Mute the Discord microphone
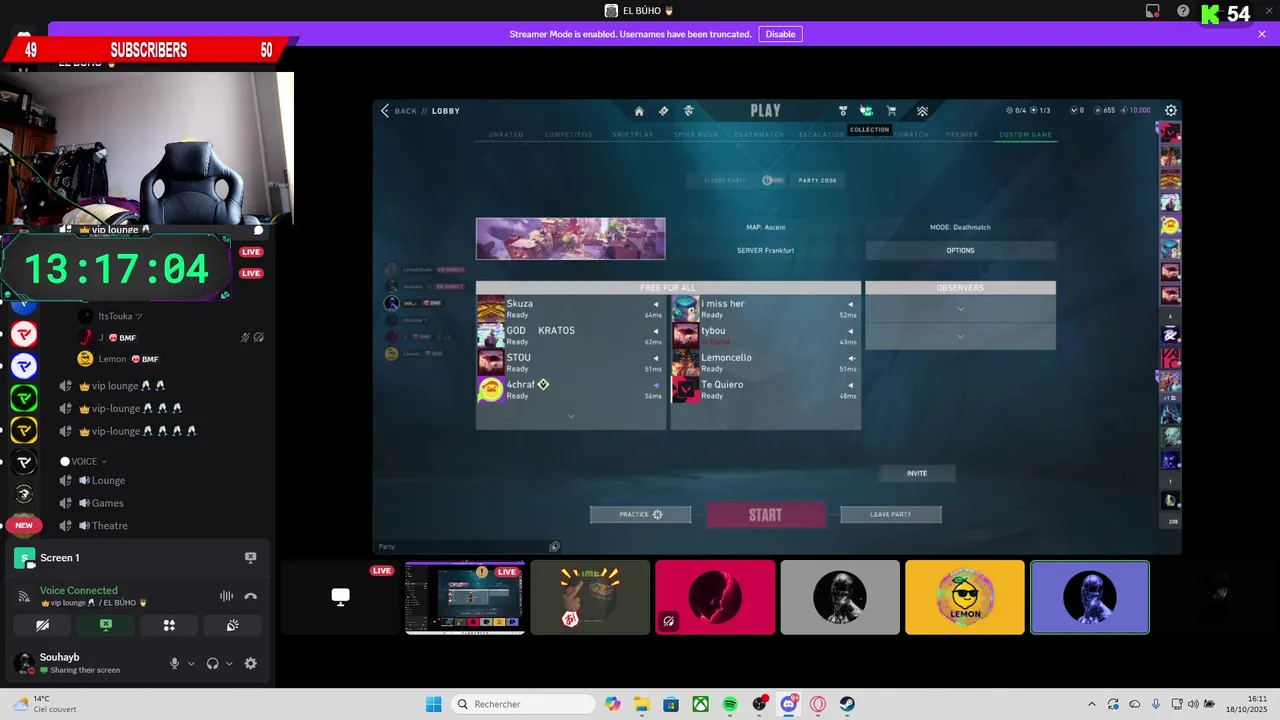This screenshot has height=720, width=1280. [x=174, y=663]
